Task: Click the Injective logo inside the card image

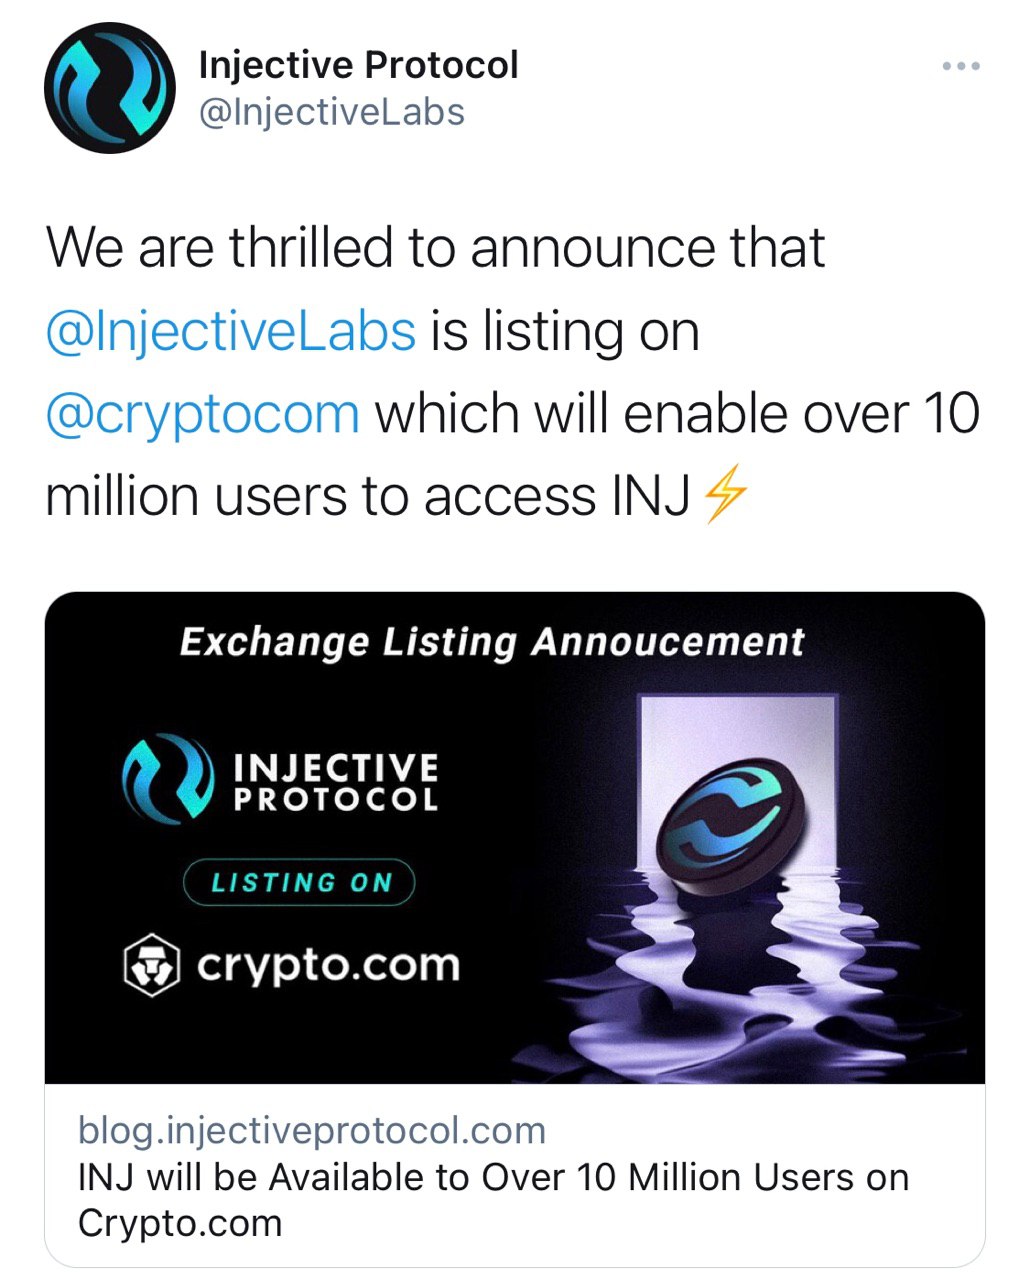Action: 167,779
